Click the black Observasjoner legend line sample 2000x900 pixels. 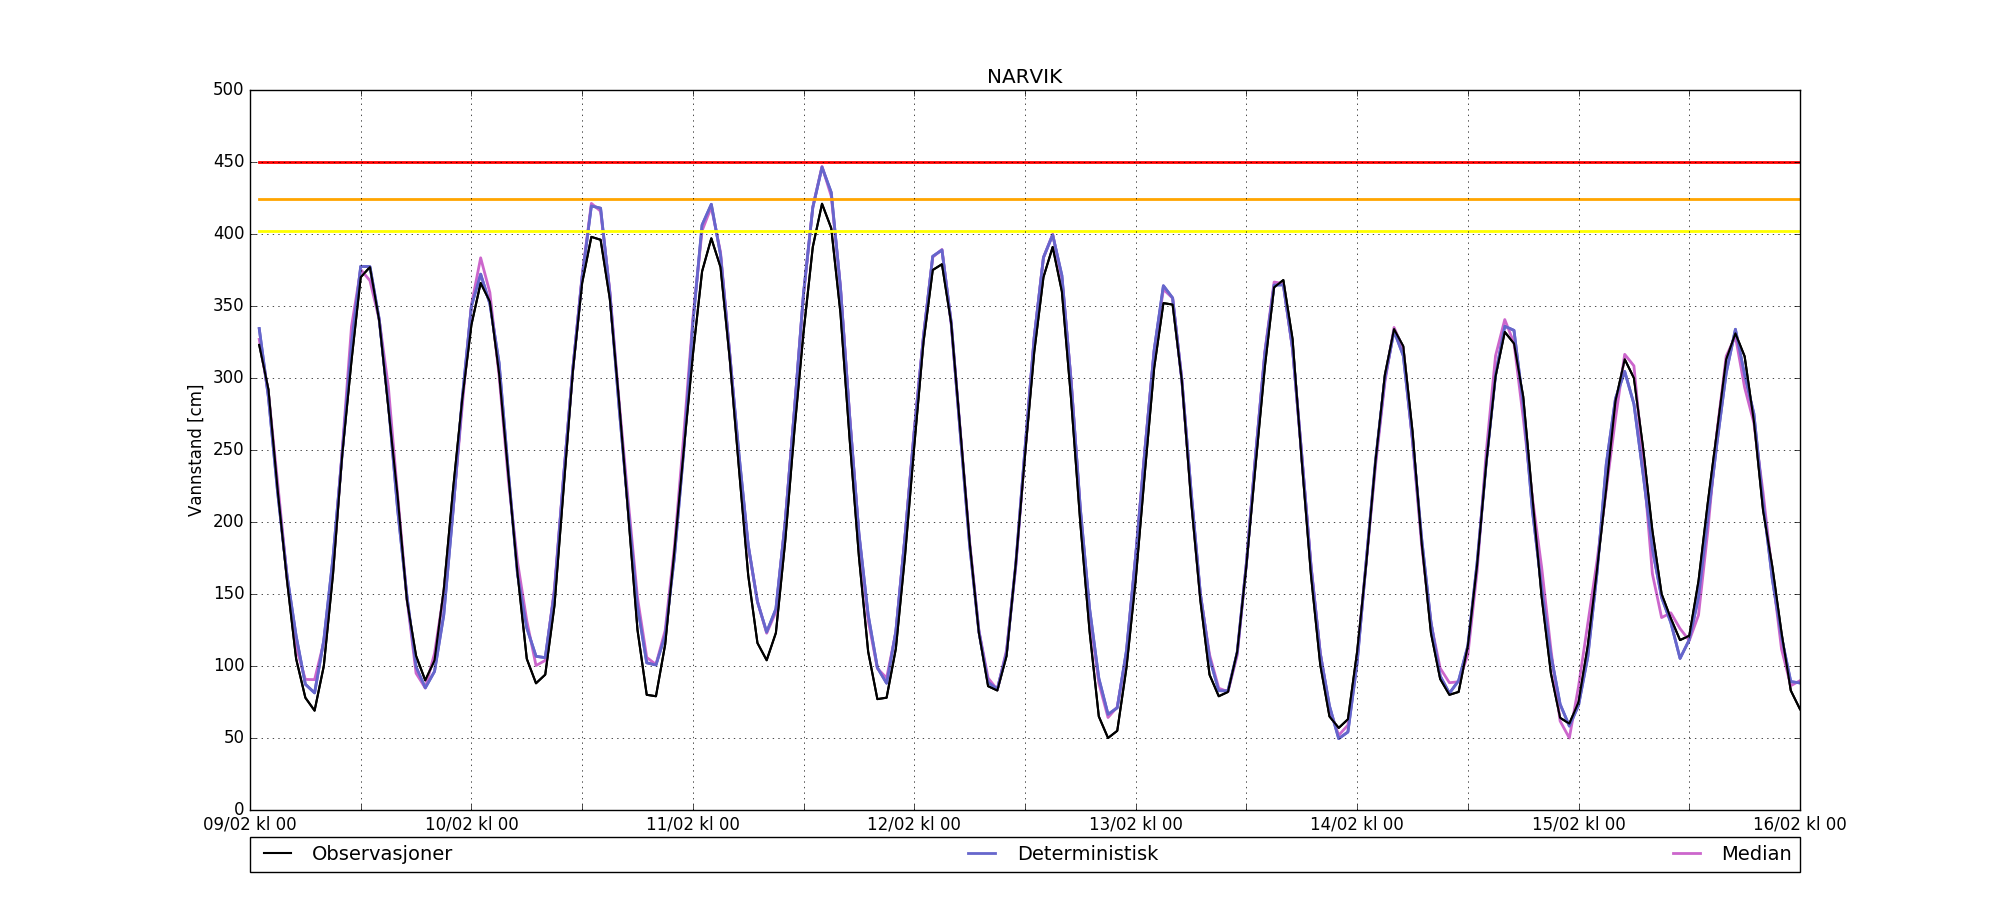(277, 854)
